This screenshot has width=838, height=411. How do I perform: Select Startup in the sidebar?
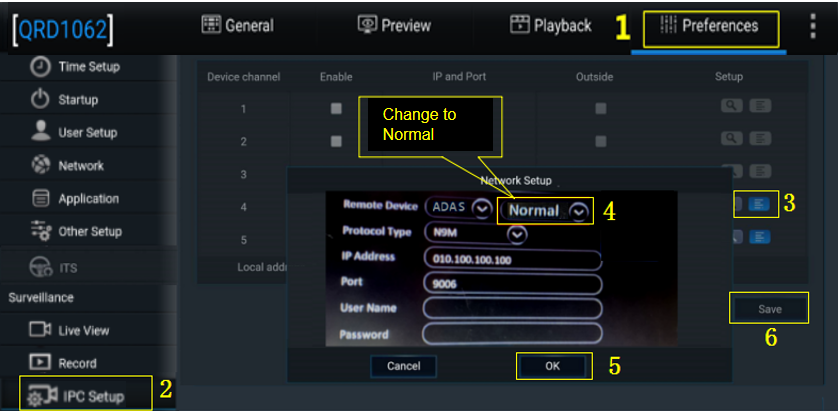pos(77,100)
